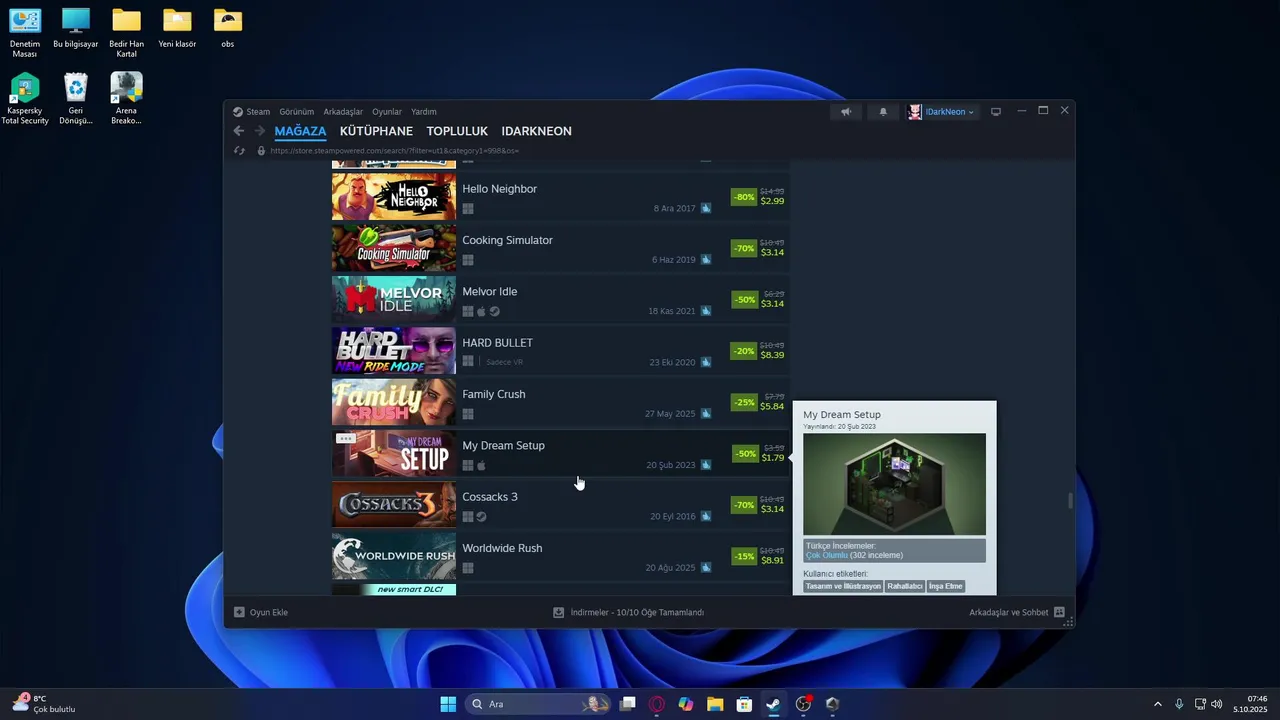Click the IDarkNeon profile avatar

[915, 112]
